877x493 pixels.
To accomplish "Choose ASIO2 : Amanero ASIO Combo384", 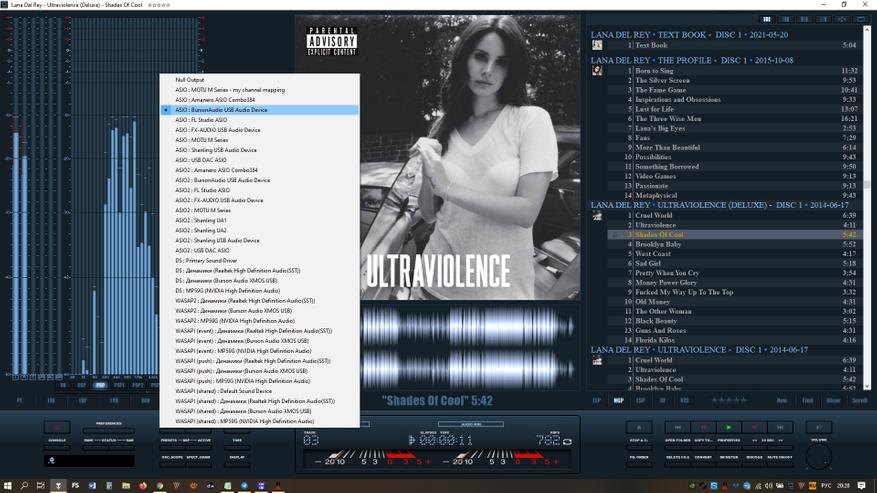I will click(260, 170).
